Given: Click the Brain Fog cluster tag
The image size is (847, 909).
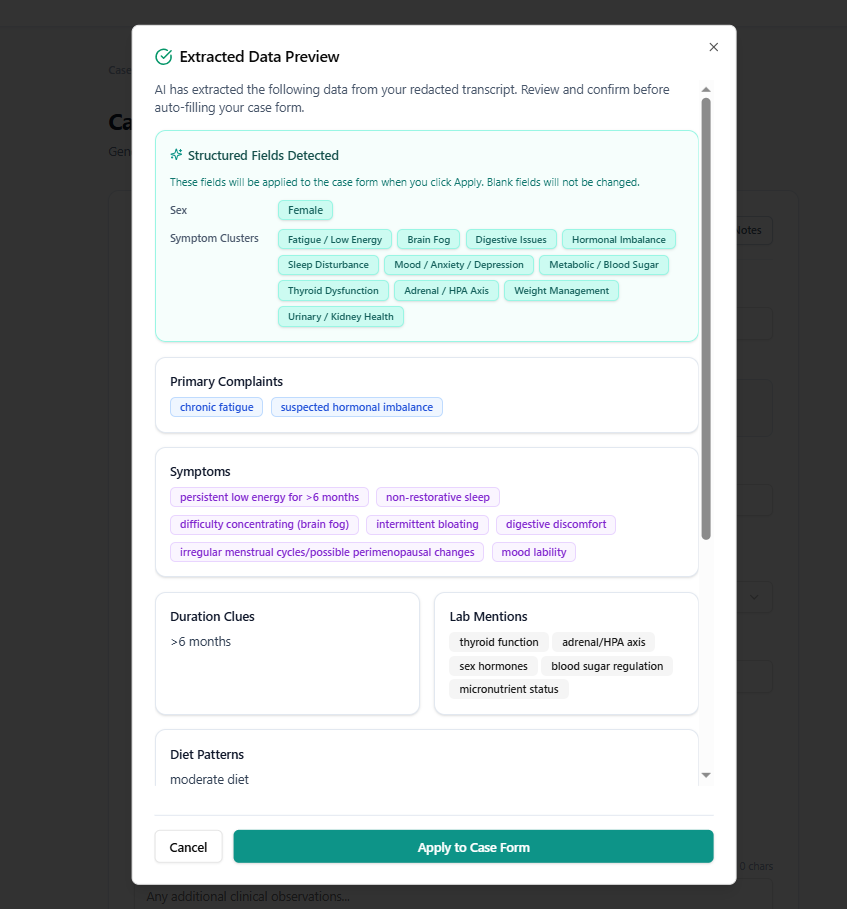Looking at the screenshot, I should 428,239.
